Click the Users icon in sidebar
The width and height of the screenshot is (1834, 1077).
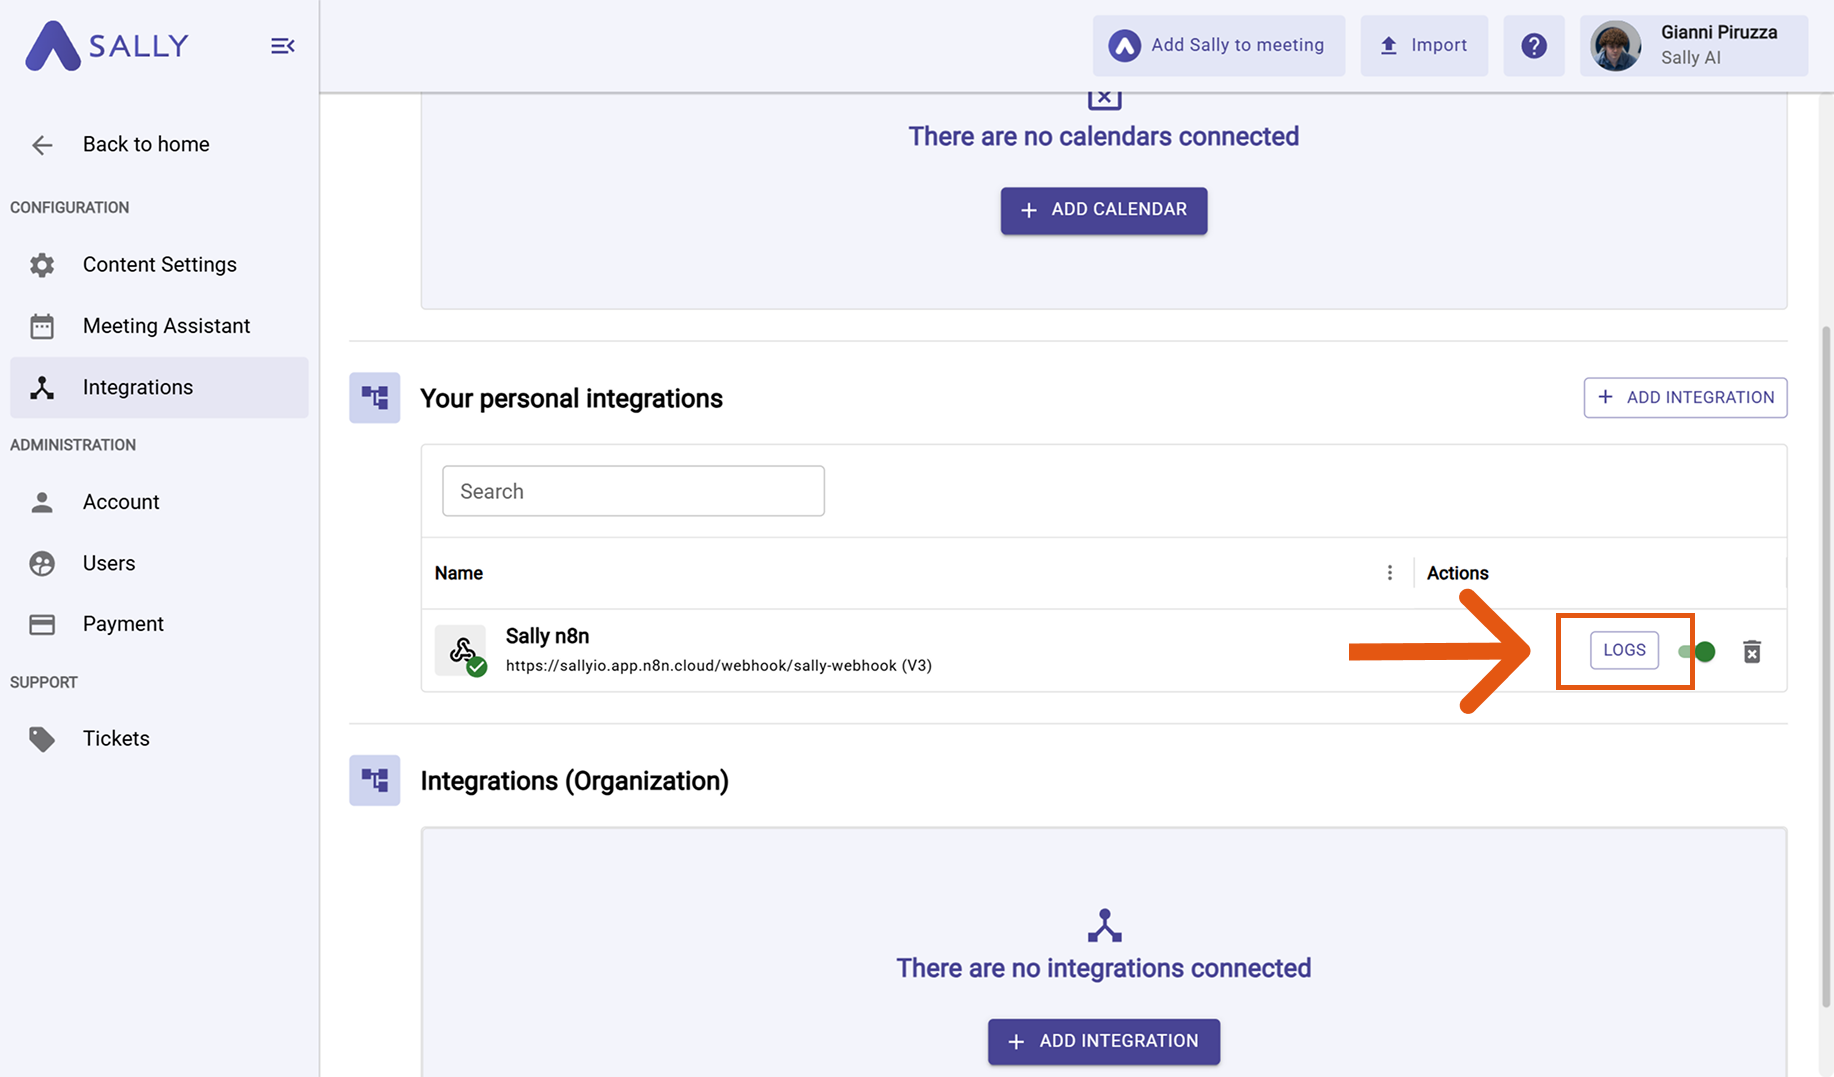42,564
